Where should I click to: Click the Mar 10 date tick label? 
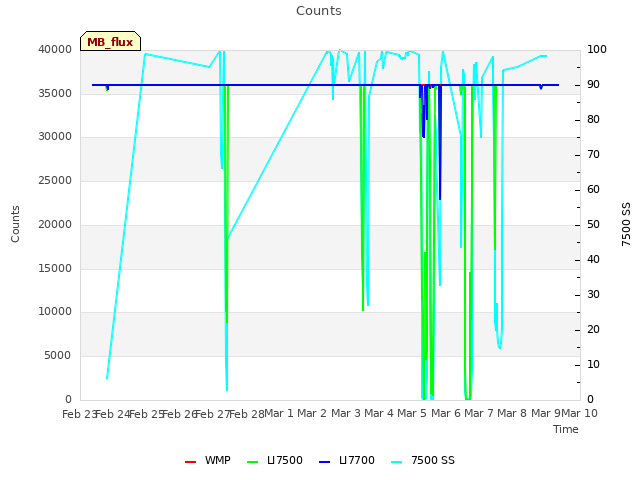click(580, 413)
